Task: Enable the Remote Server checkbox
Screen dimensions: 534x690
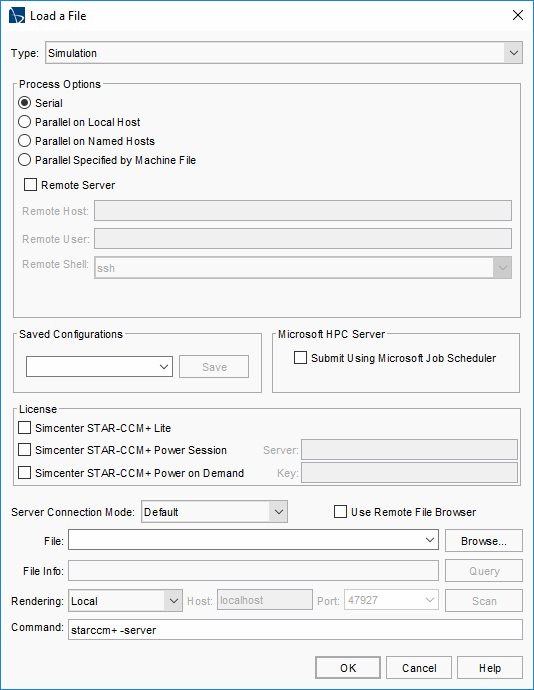Action: pos(30,185)
